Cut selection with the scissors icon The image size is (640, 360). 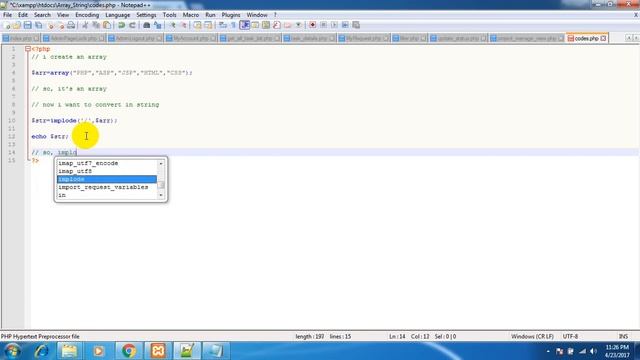click(x=85, y=25)
